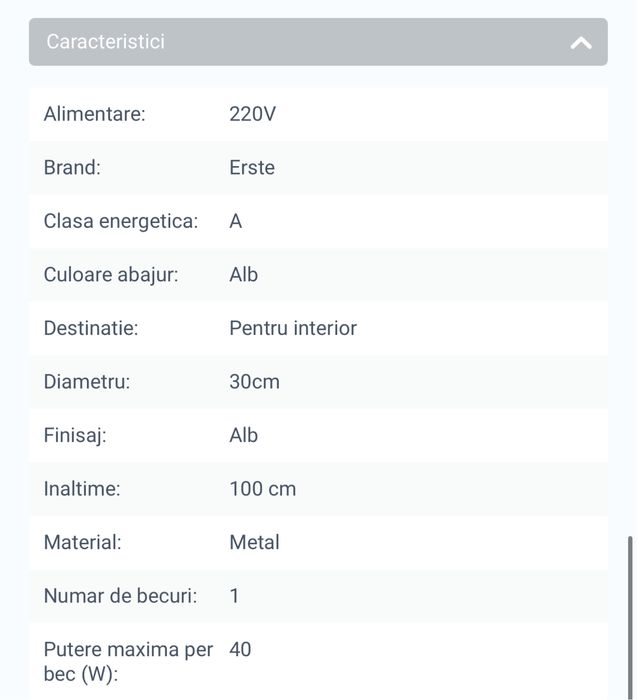Select the Alimentare label

pos(95,114)
